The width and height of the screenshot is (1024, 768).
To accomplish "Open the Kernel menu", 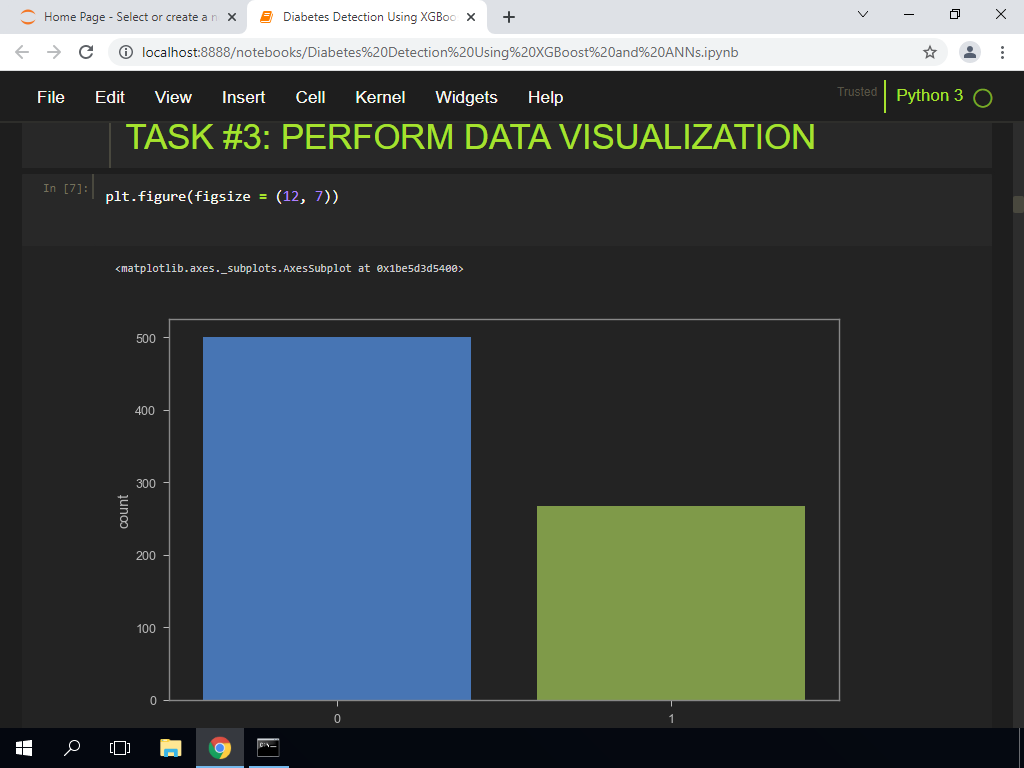I will [380, 97].
